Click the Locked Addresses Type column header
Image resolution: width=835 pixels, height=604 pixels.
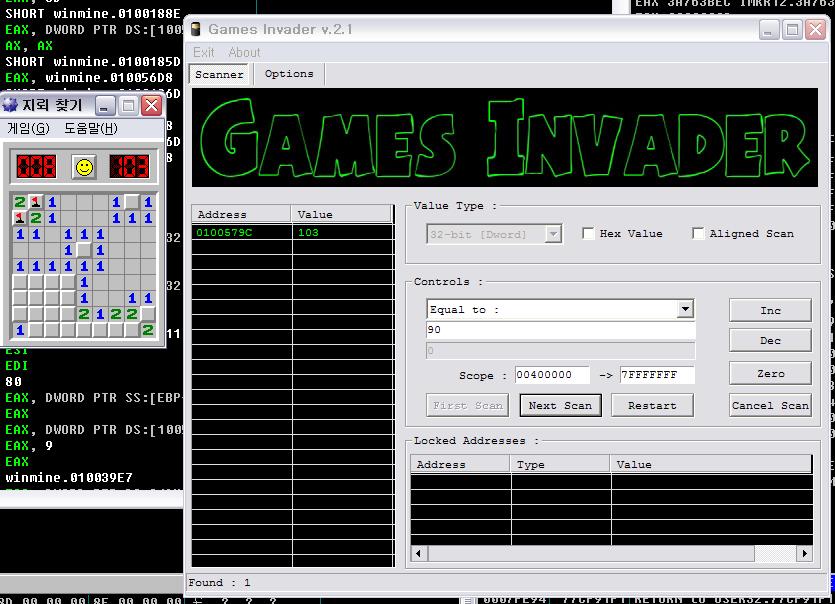coord(560,464)
